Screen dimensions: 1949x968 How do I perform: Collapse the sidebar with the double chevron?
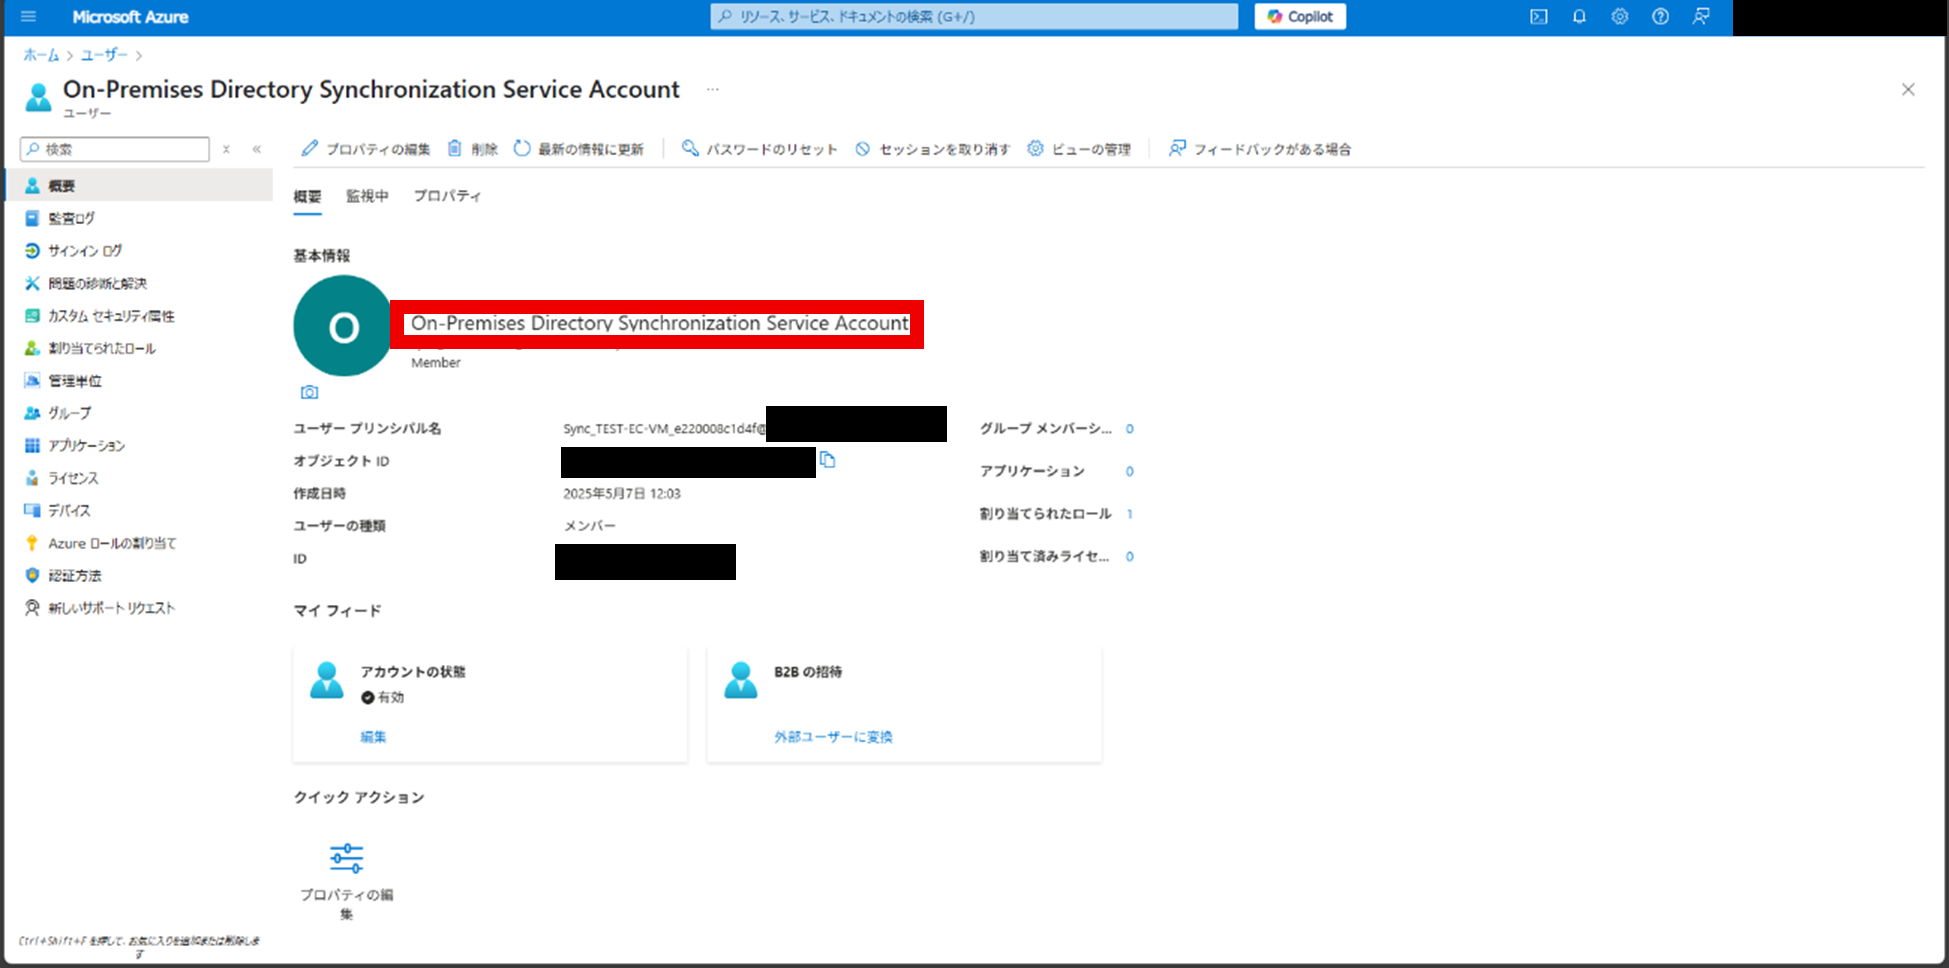257,149
